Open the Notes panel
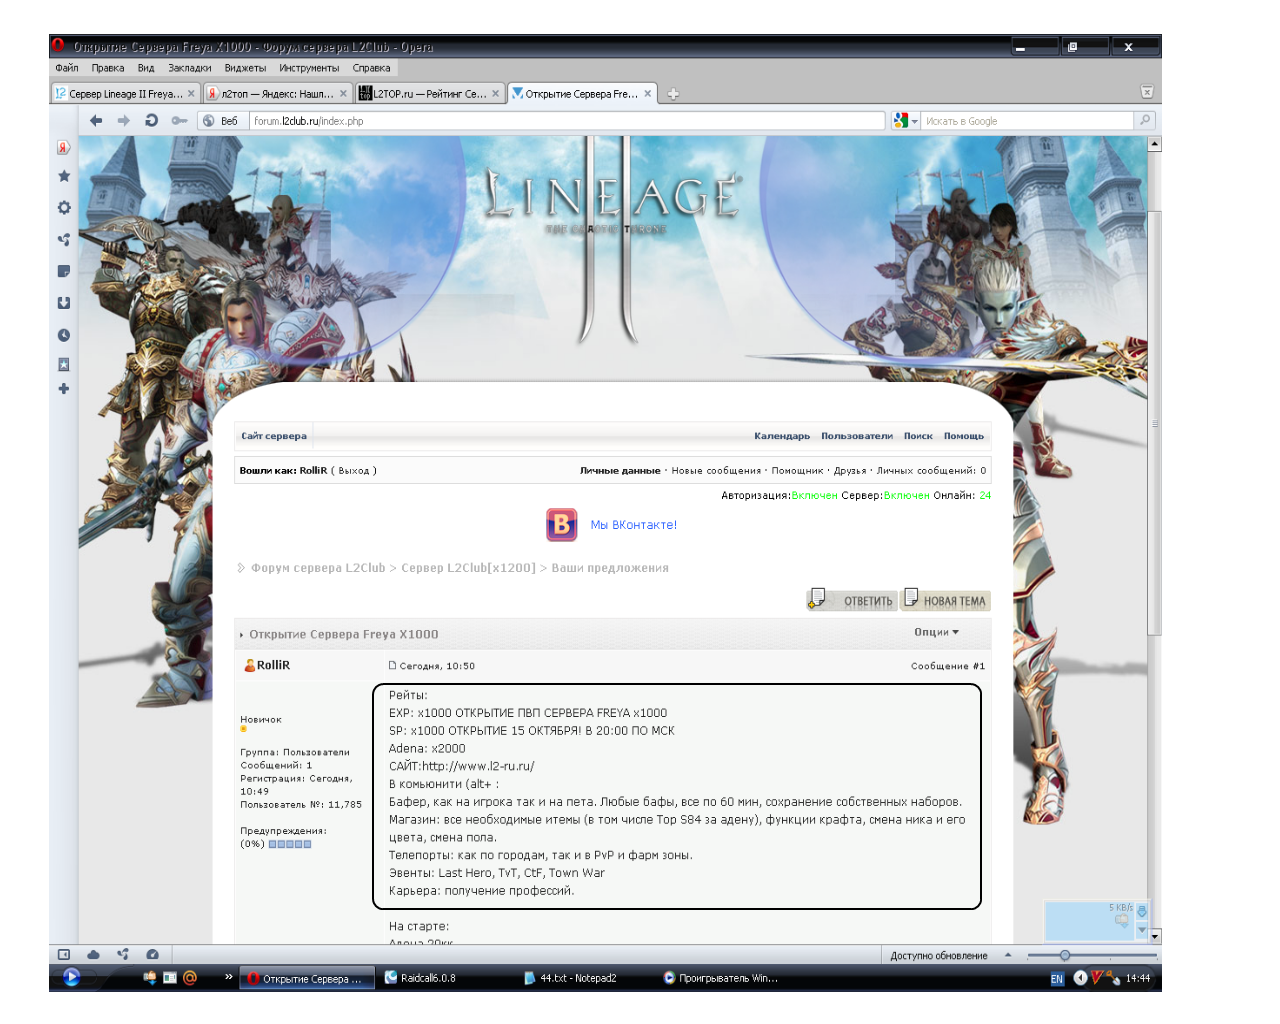 tap(64, 271)
